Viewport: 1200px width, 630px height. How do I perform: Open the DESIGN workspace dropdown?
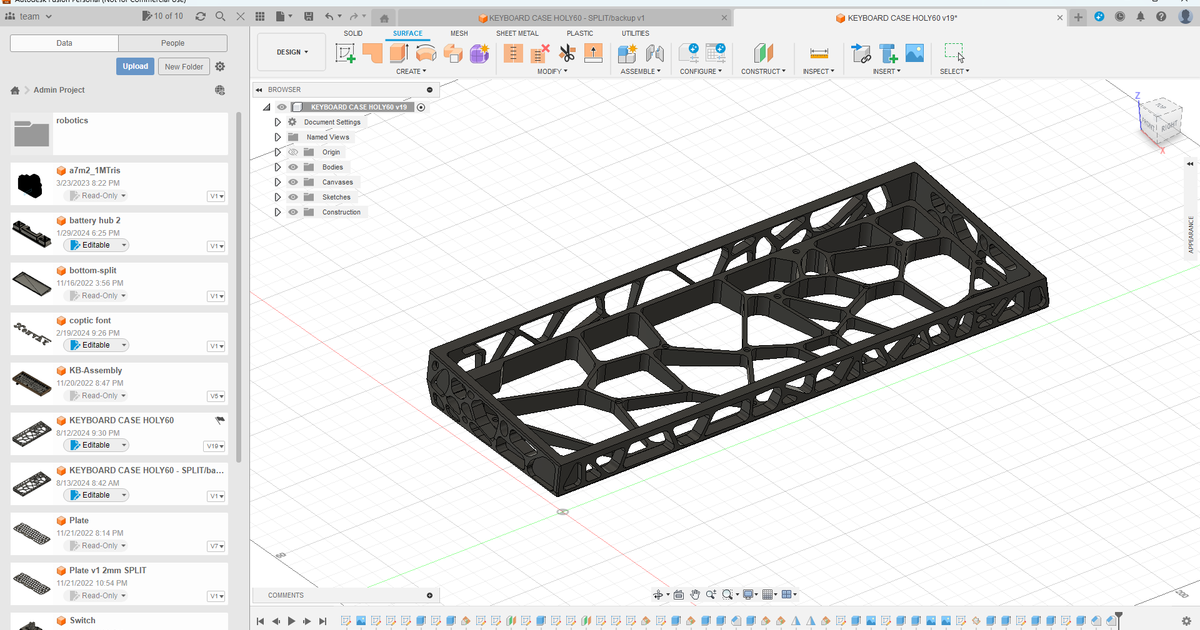click(292, 52)
